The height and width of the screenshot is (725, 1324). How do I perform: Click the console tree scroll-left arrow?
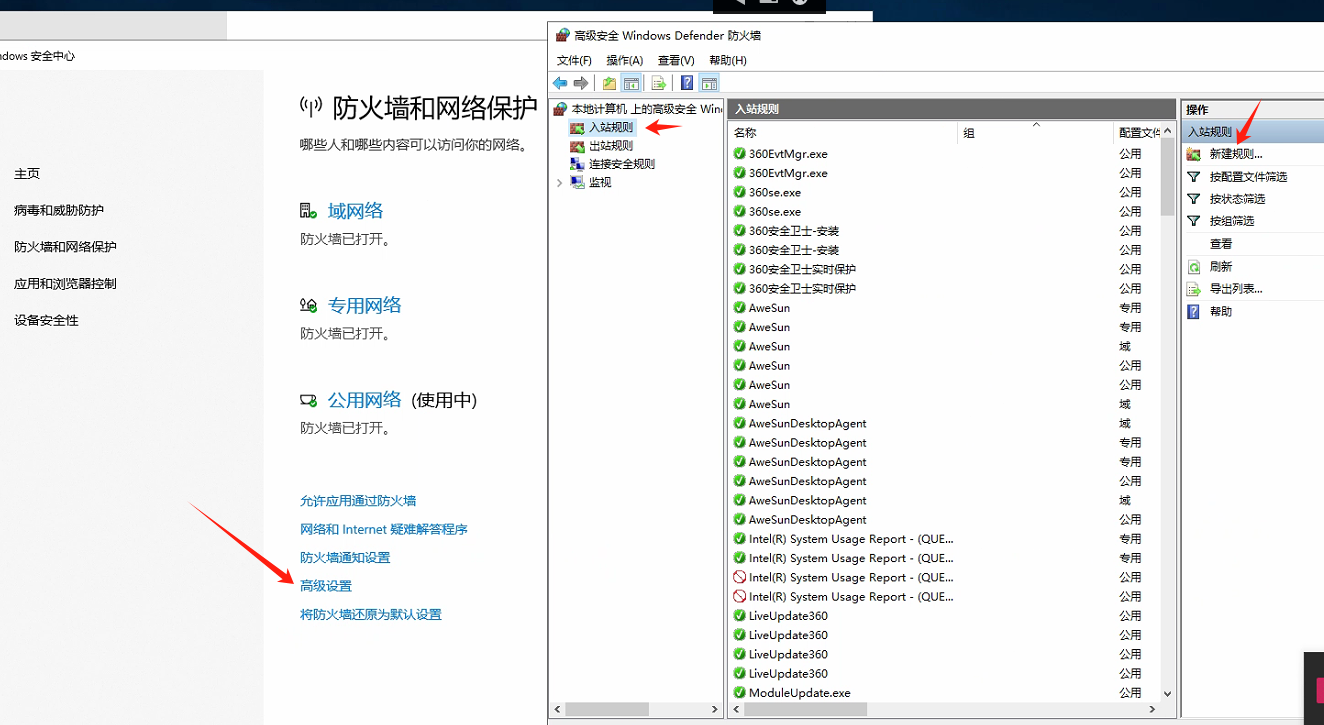tap(558, 709)
